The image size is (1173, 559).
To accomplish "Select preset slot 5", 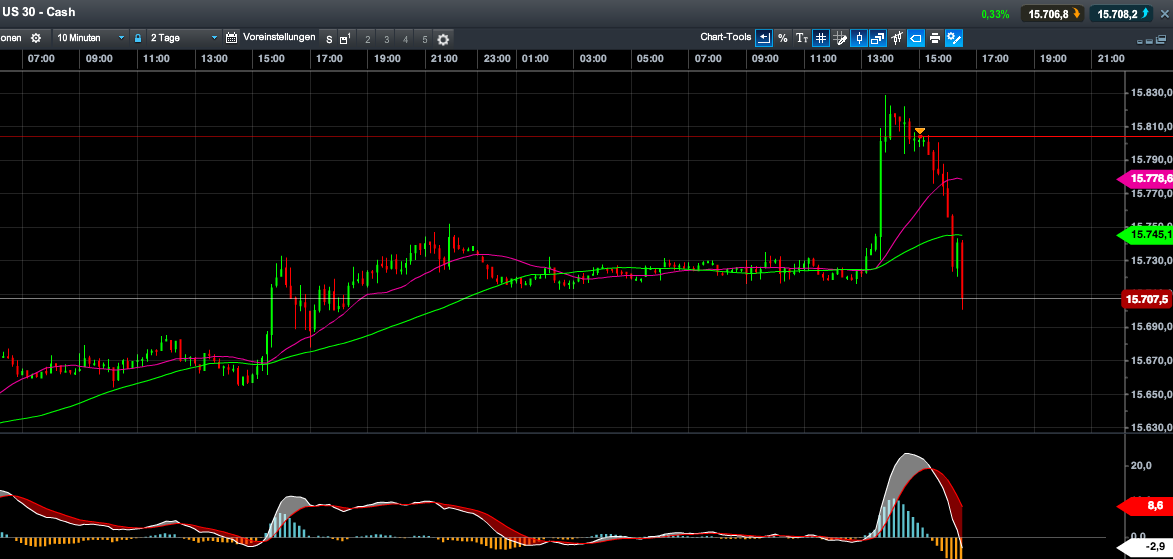I will point(424,39).
